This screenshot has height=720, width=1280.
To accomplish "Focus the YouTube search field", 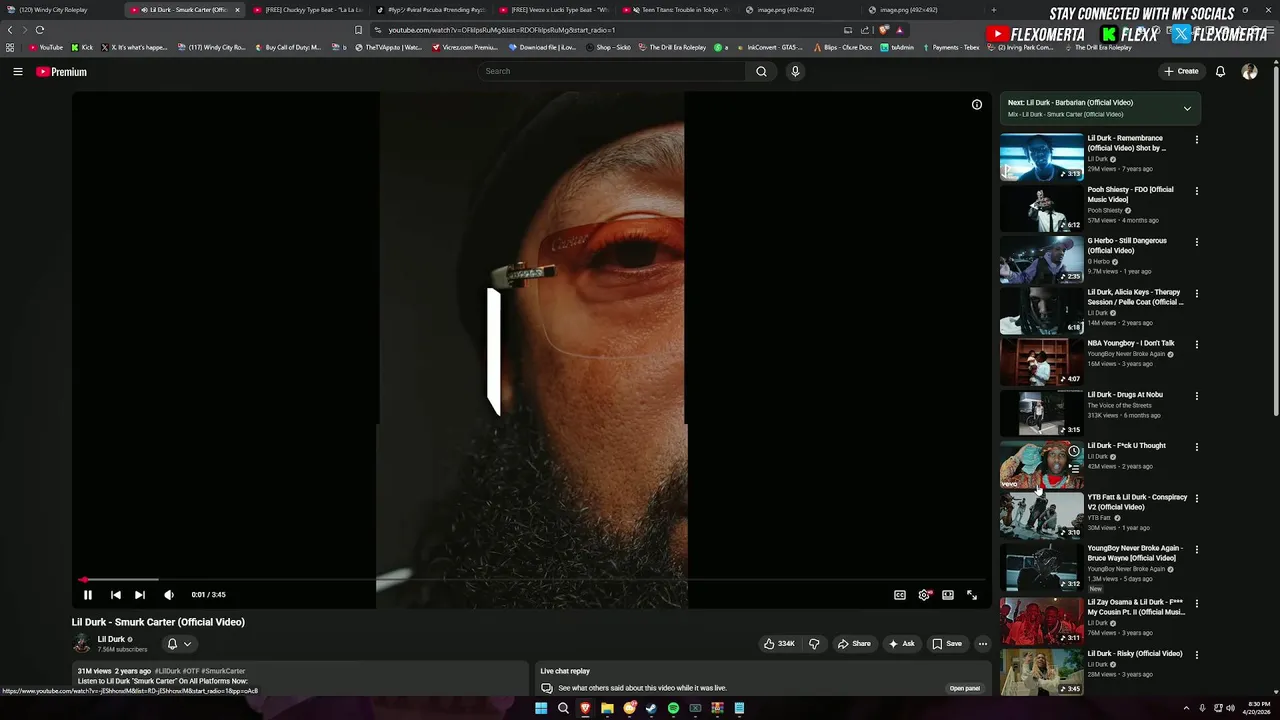I will (x=612, y=71).
